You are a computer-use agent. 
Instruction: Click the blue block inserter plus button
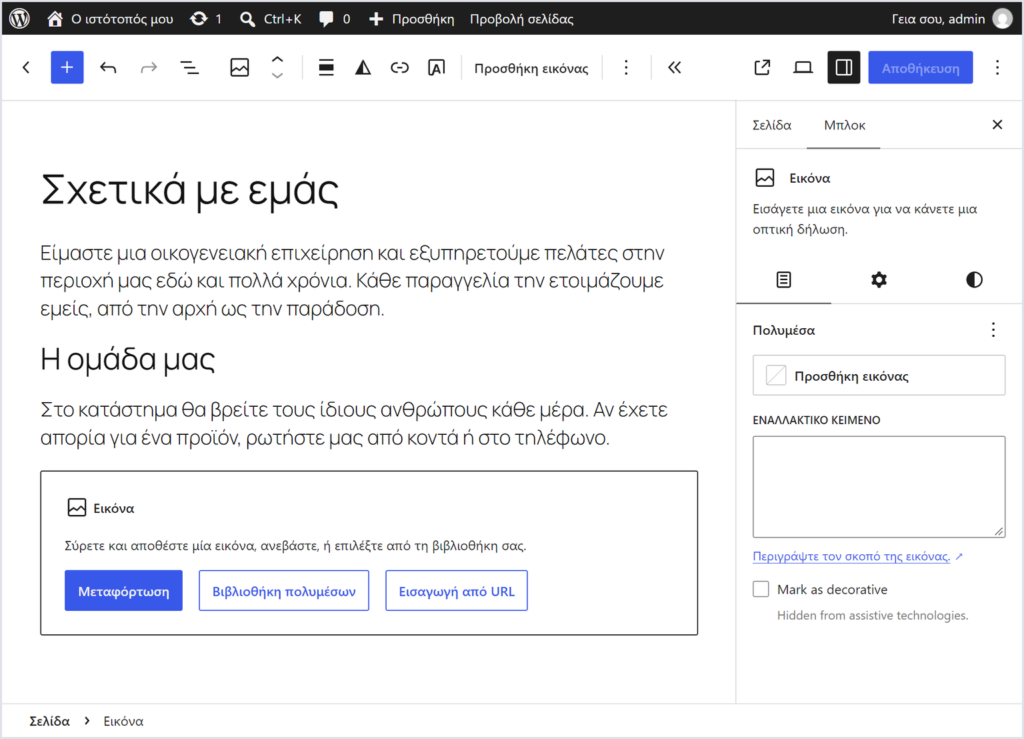pos(67,67)
